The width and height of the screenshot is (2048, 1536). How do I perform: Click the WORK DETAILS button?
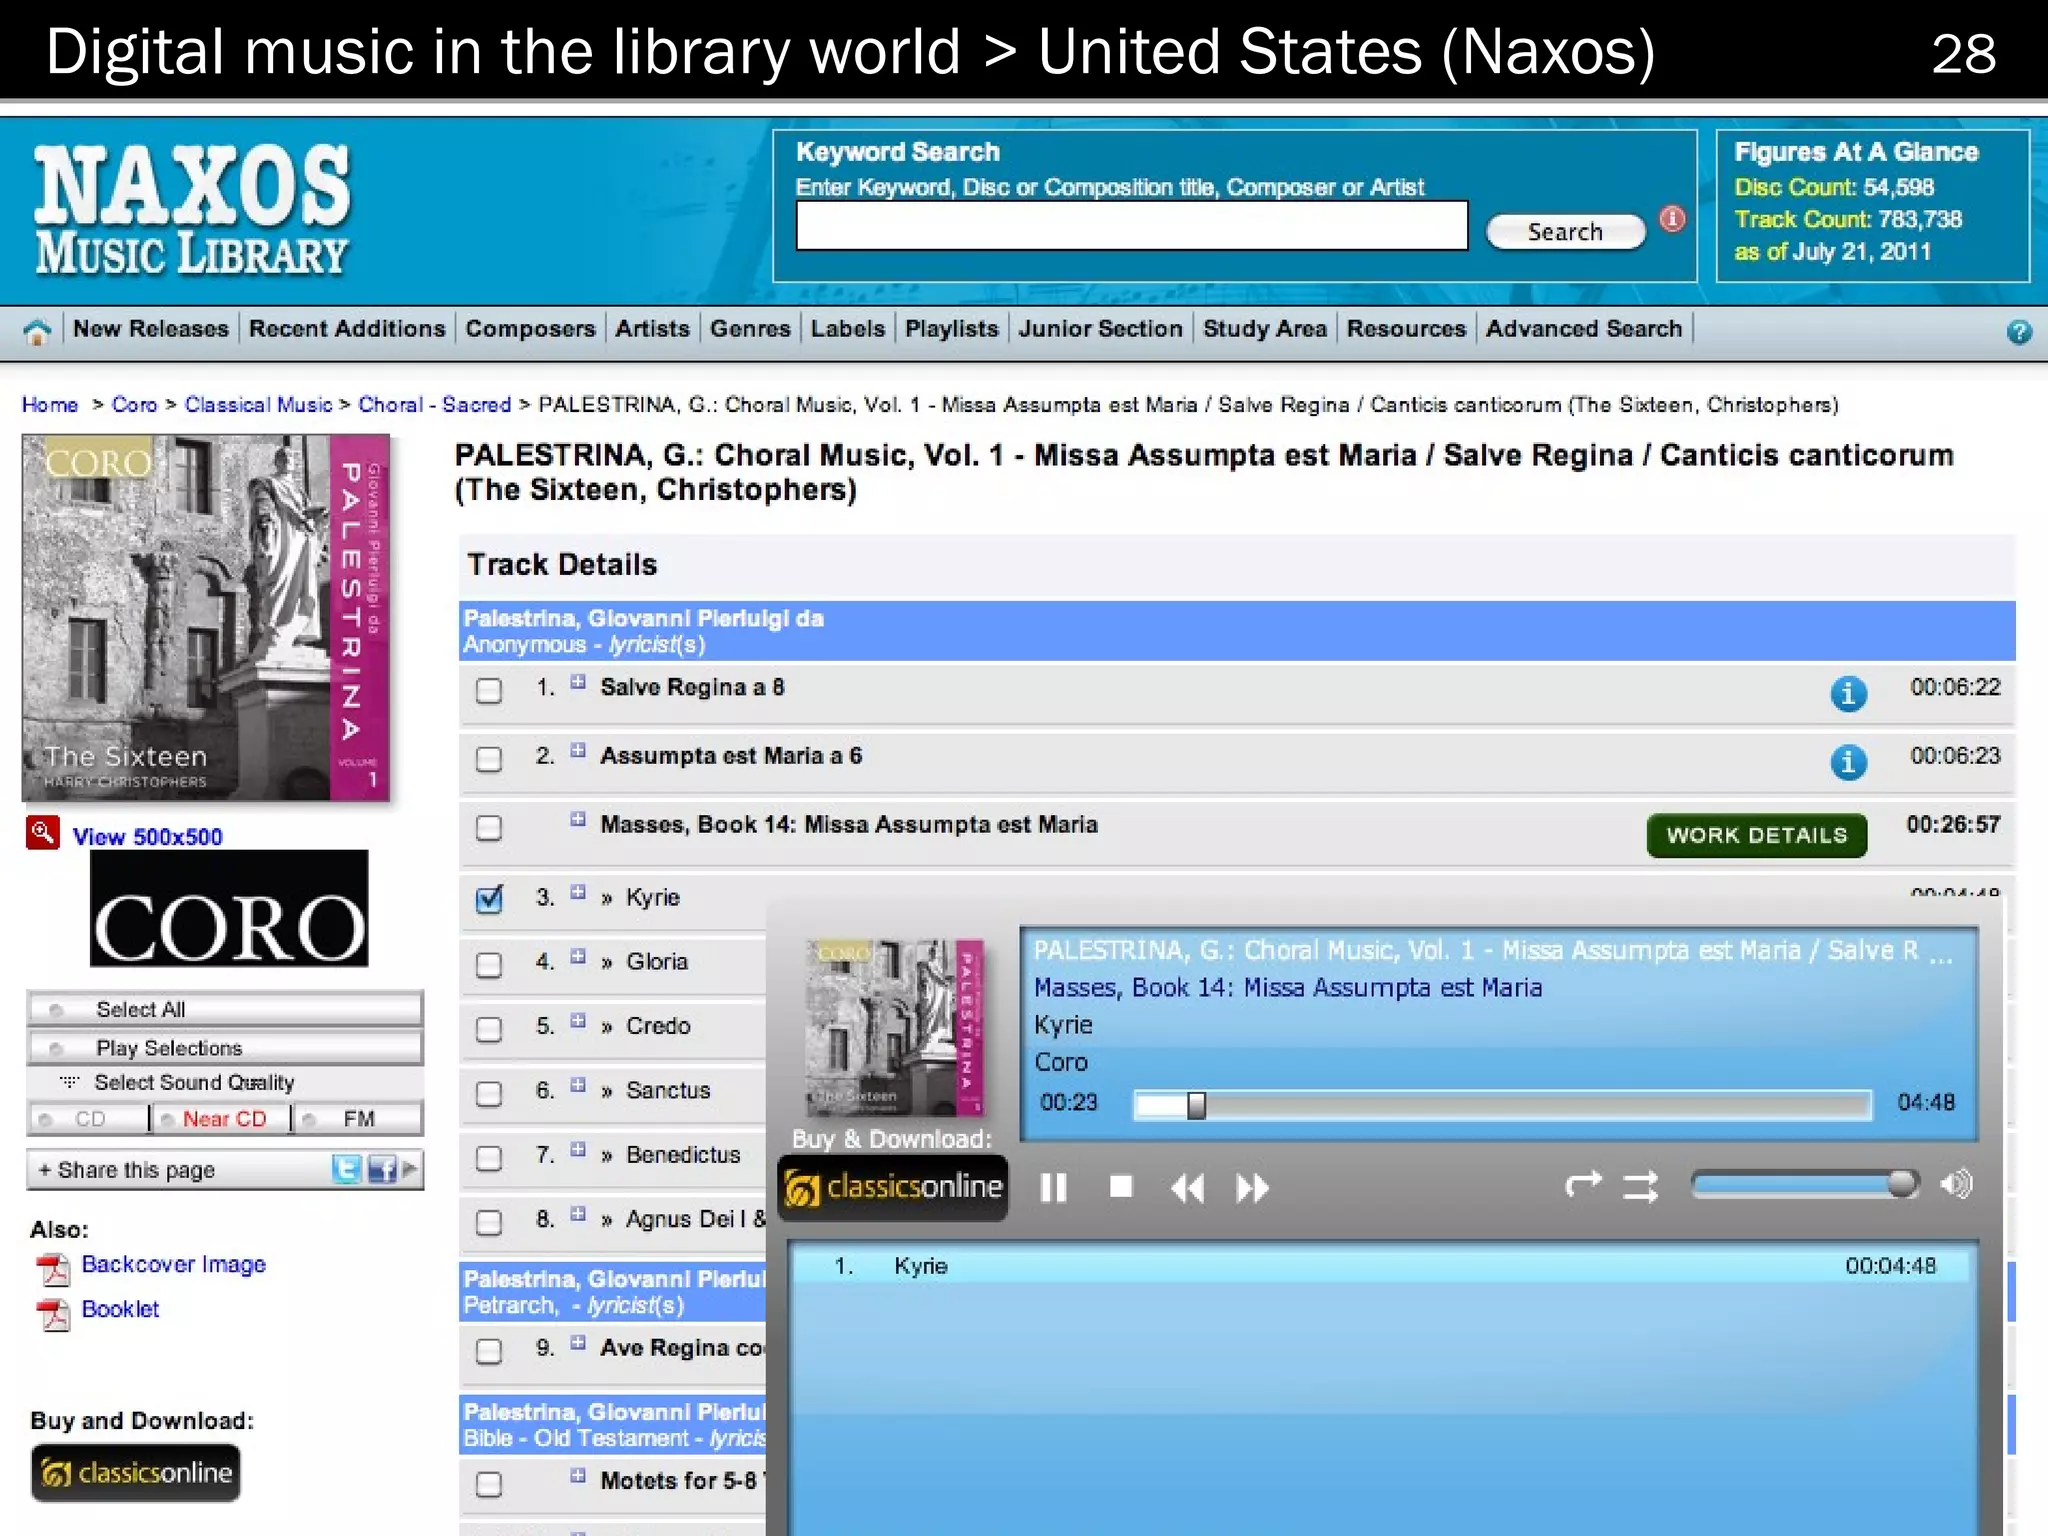coord(1757,836)
